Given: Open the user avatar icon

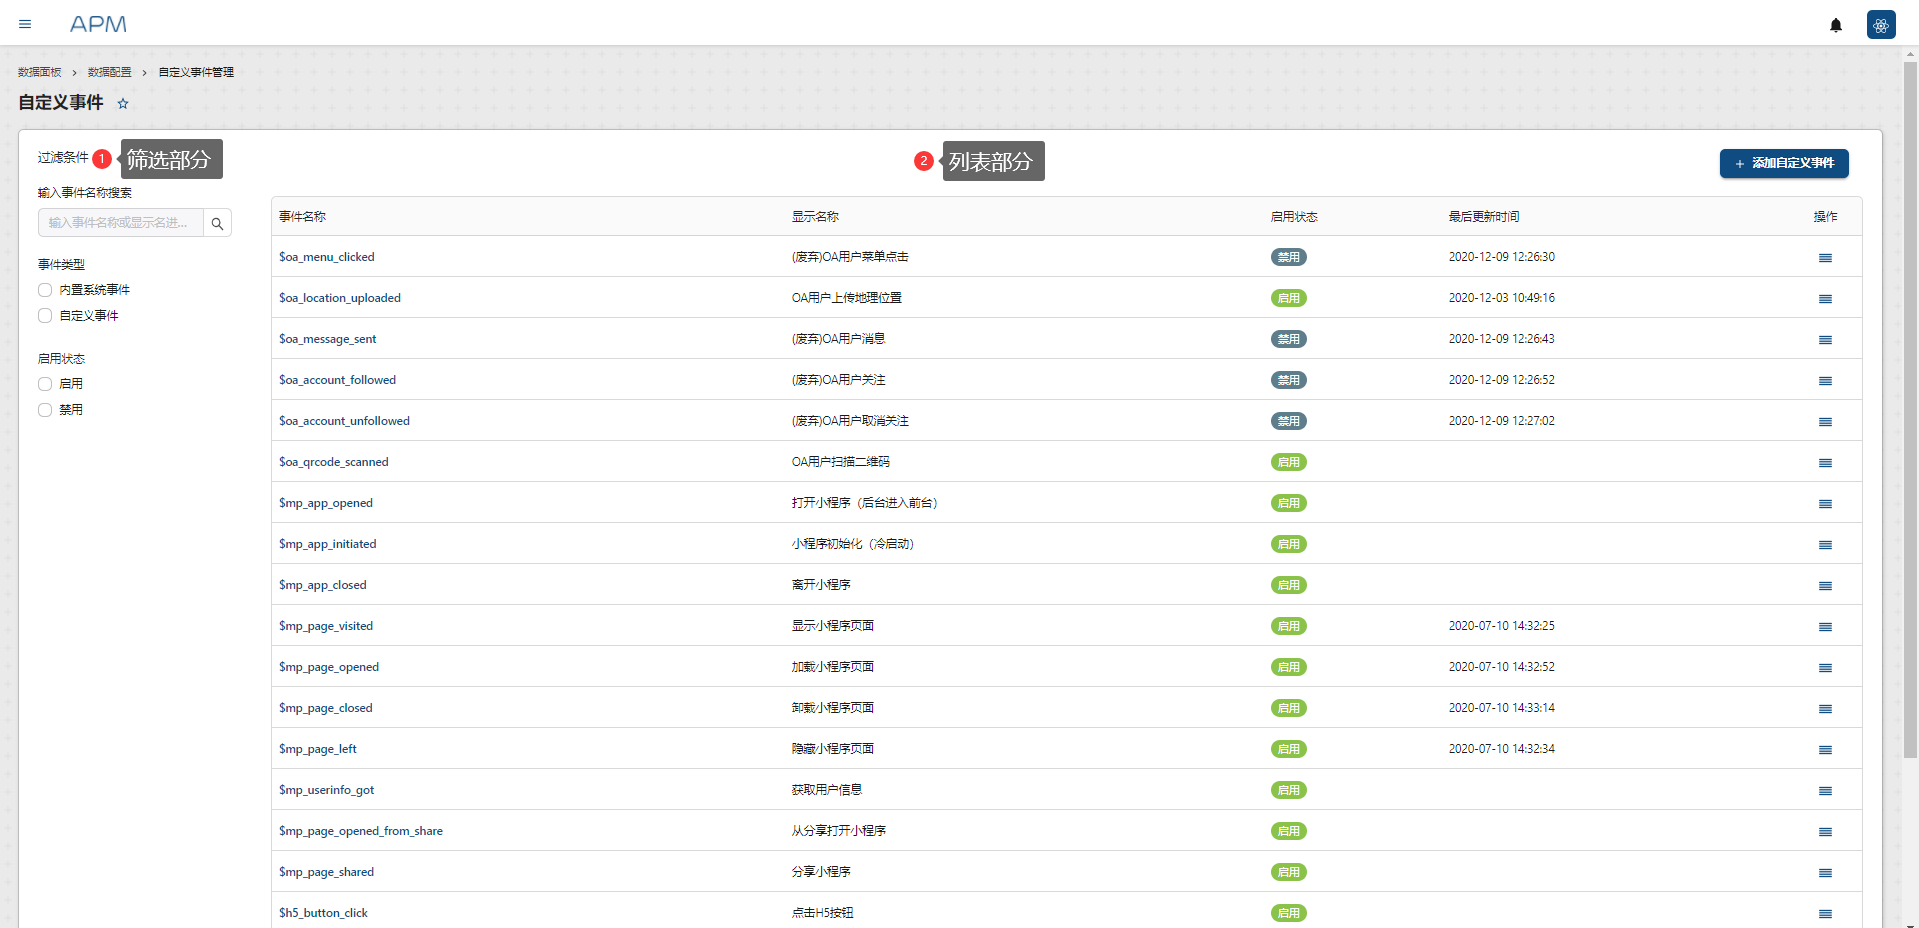Looking at the screenshot, I should [x=1880, y=25].
